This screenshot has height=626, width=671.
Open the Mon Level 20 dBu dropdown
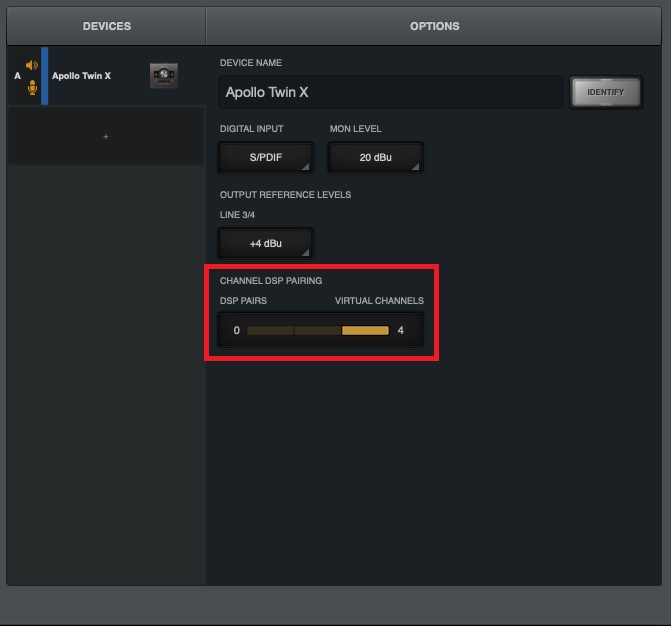[x=375, y=157]
